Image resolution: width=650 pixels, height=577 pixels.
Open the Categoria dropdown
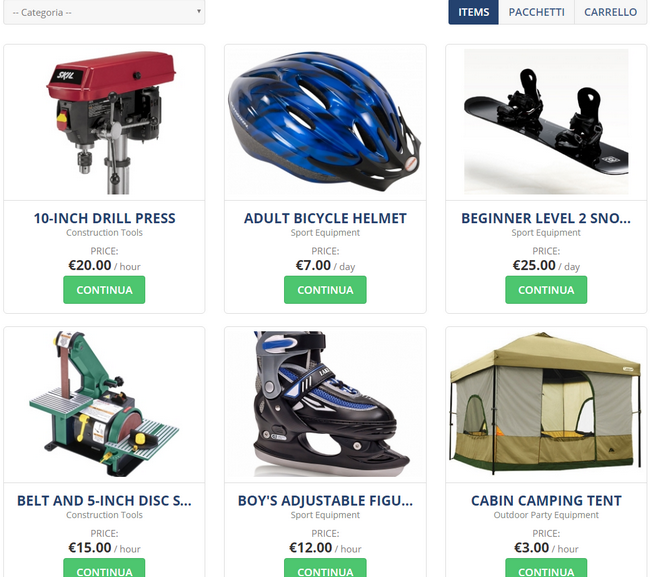pos(104,12)
